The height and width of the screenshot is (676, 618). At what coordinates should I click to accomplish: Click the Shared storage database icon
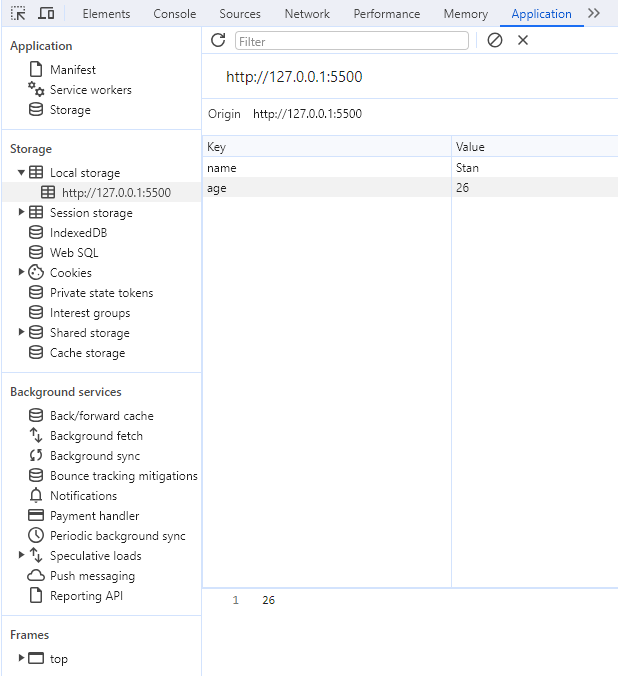tap(36, 332)
